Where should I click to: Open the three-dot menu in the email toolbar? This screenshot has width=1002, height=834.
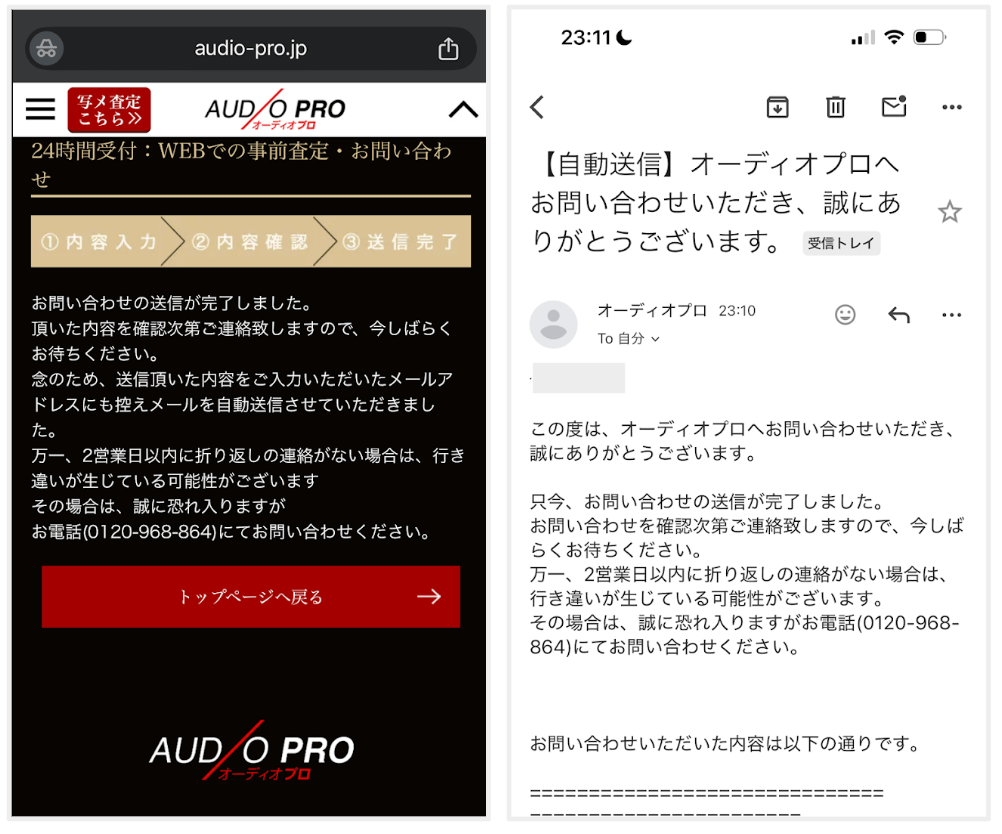point(951,107)
